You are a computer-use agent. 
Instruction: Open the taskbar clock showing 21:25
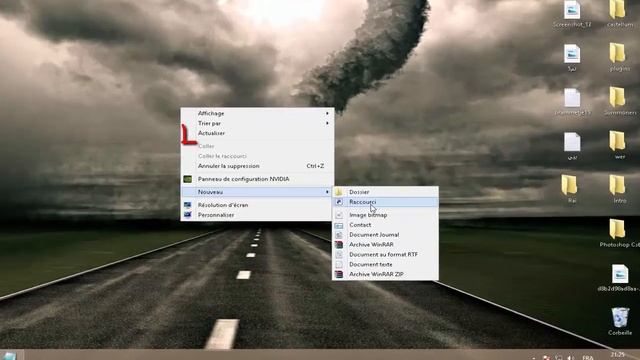(x=618, y=355)
